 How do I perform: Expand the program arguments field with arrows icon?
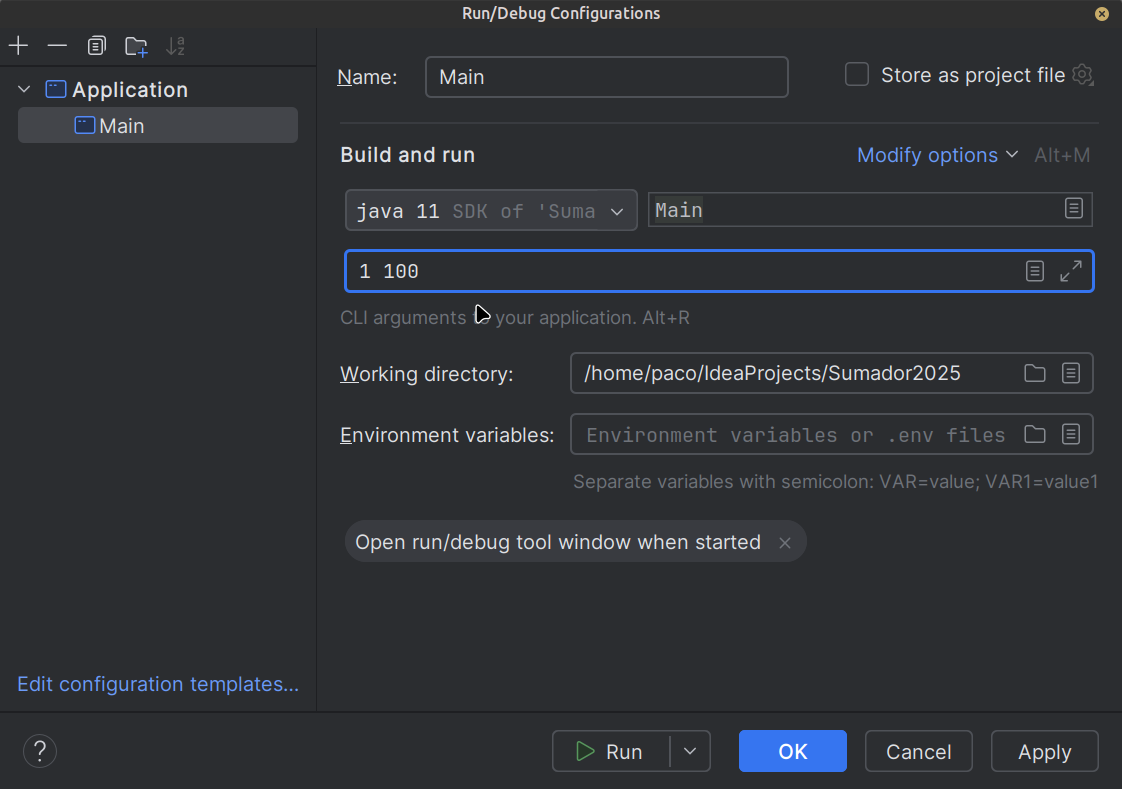(x=1071, y=271)
